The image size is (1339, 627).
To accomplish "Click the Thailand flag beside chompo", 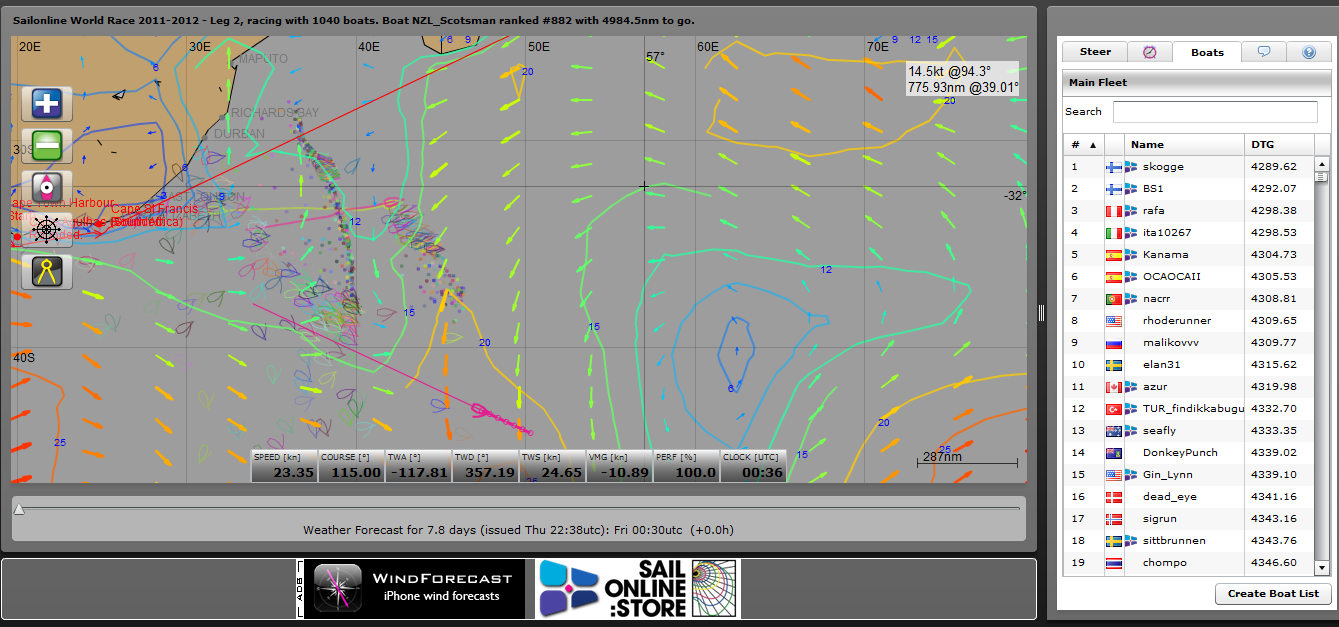I will (1114, 563).
